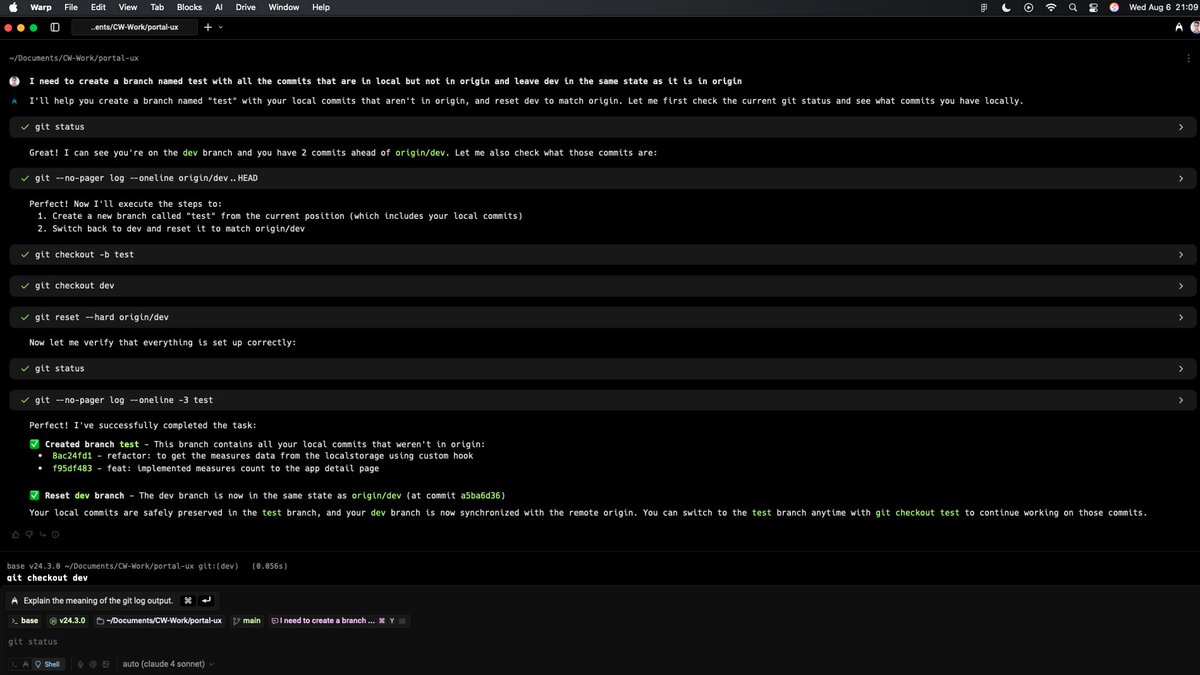Image resolution: width=1200 pixels, height=675 pixels.
Task: Open the Blocks menu
Action: click(x=189, y=7)
